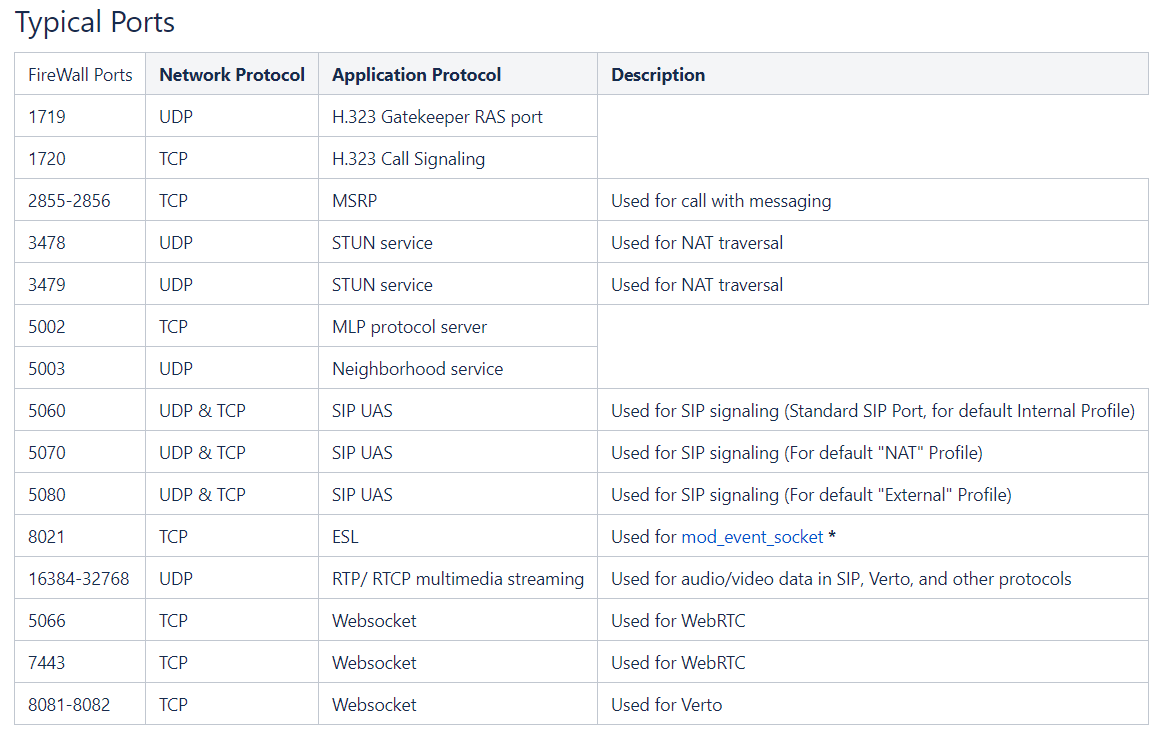Screen dimensions: 1162x739
Task: Click the Network Protocol column header
Action: click(232, 74)
